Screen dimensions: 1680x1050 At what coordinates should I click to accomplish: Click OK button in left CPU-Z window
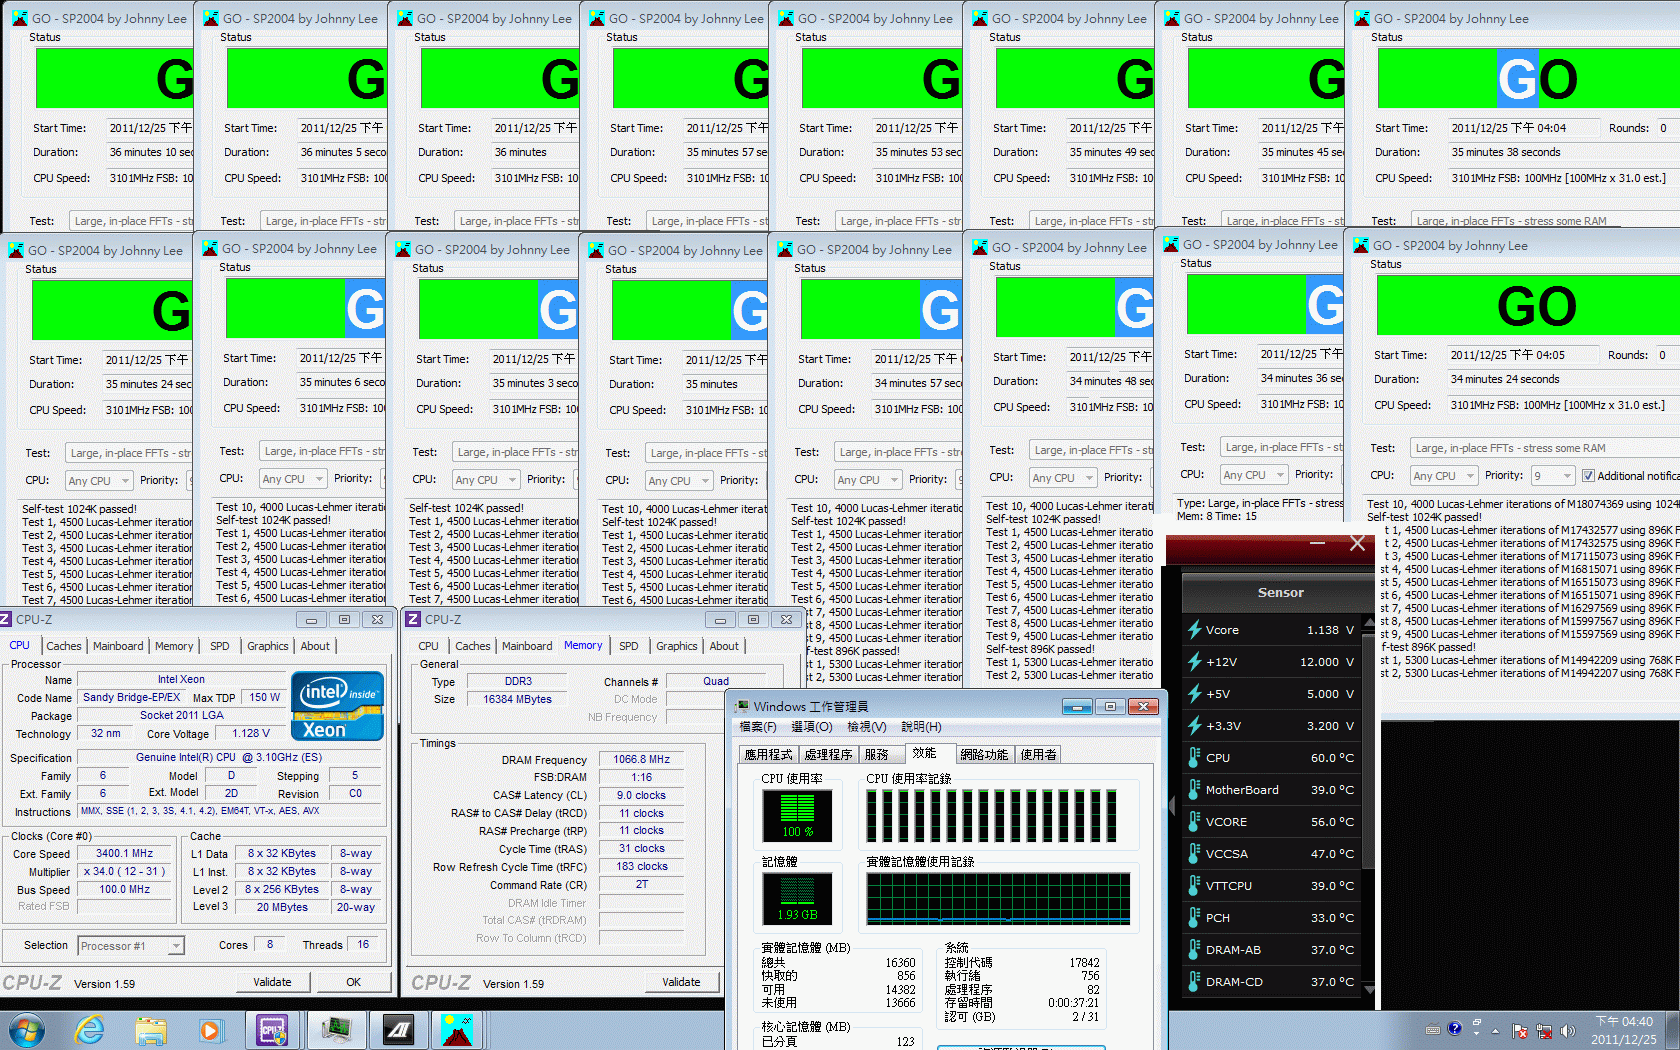point(353,982)
